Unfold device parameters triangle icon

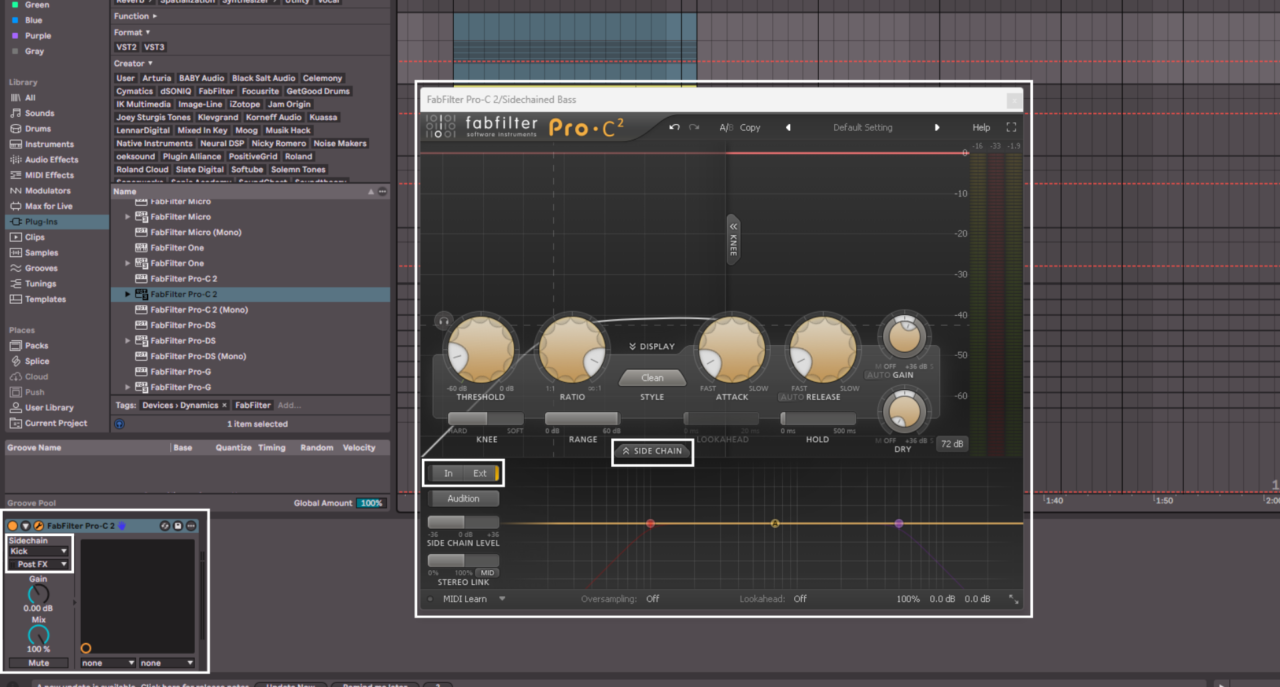coord(25,526)
